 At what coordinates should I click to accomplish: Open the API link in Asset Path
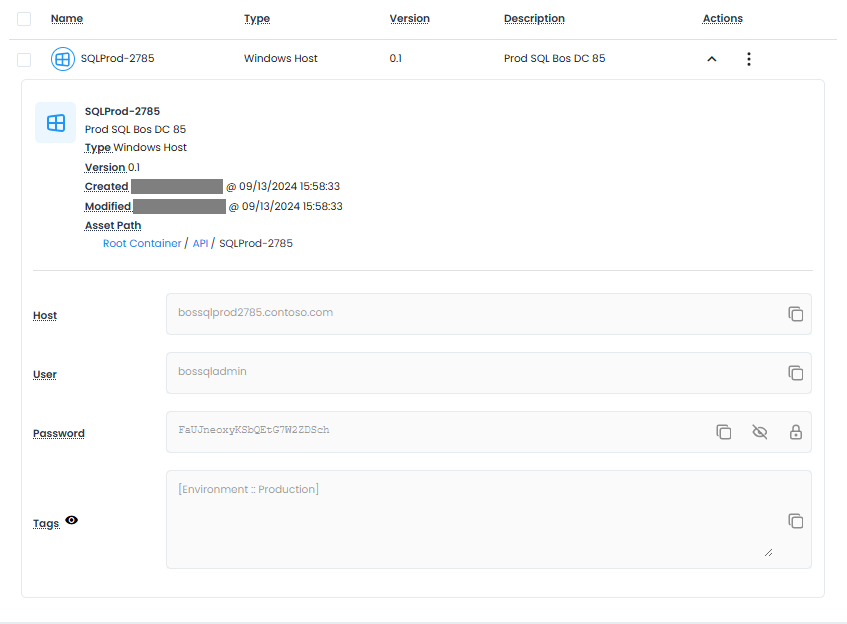click(x=200, y=243)
